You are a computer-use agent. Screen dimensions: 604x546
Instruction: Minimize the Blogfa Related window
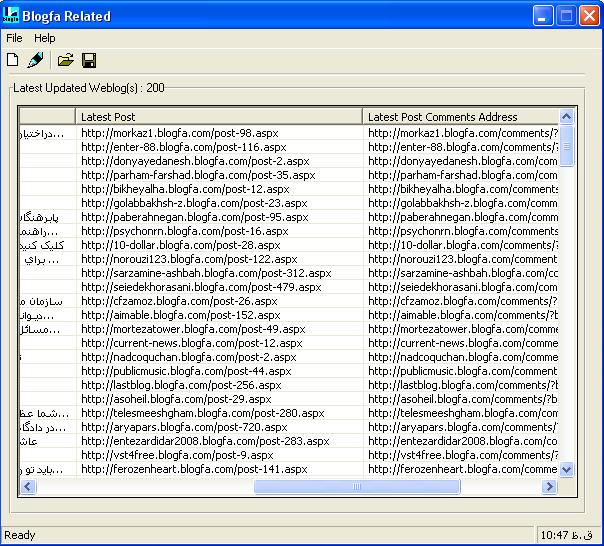click(543, 16)
